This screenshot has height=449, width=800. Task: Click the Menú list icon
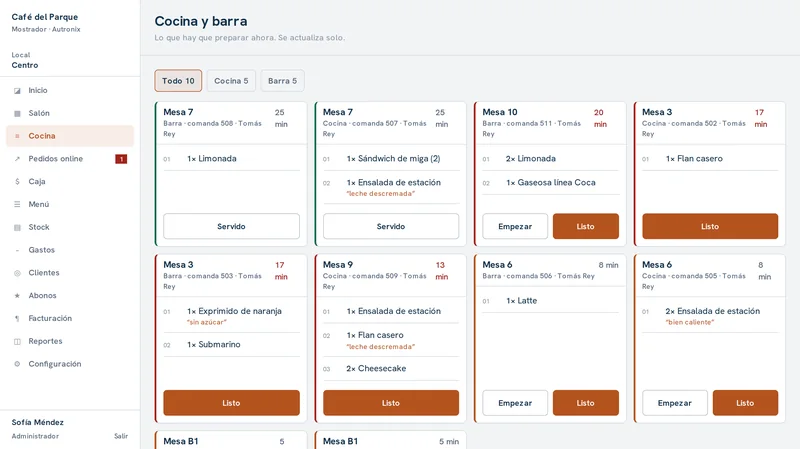pyautogui.click(x=17, y=205)
